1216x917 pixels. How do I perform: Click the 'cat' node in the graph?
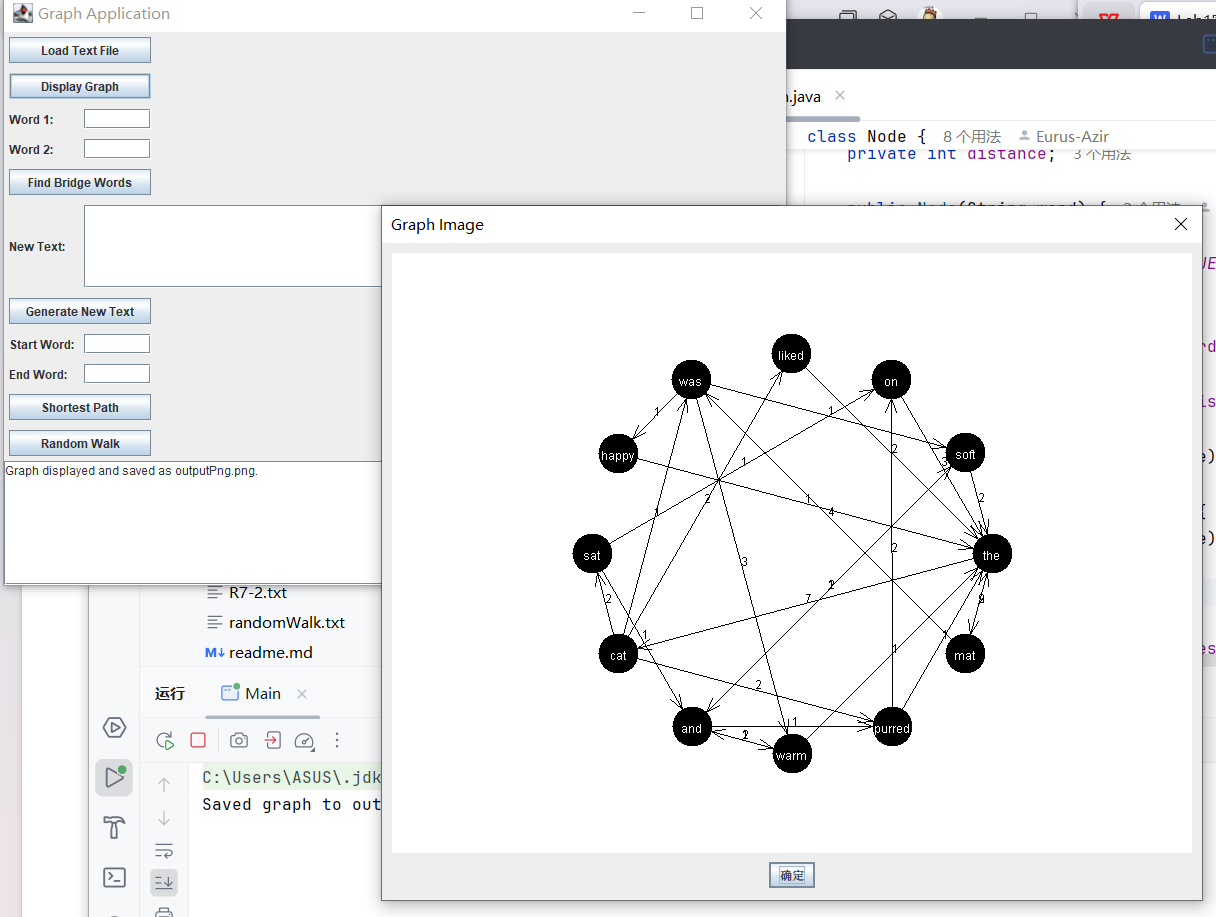(x=618, y=655)
